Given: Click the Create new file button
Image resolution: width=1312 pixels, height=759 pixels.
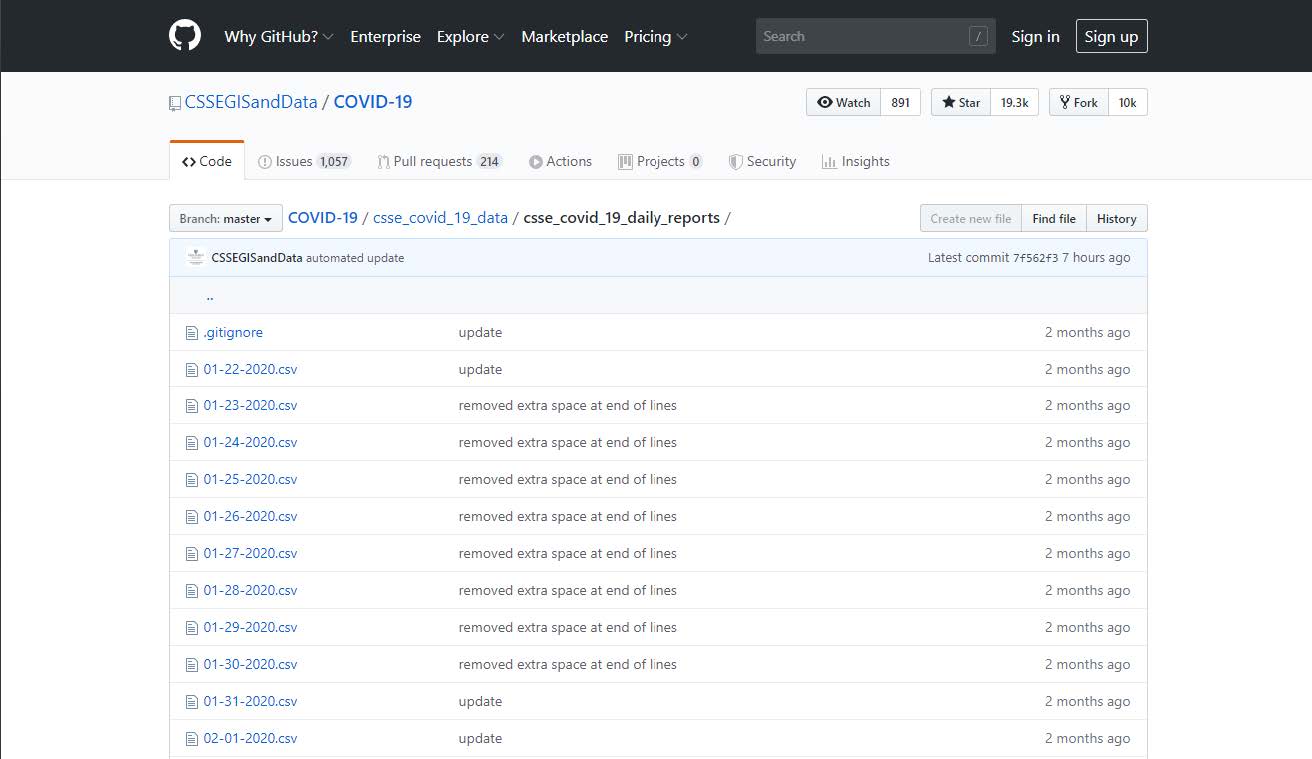Looking at the screenshot, I should pos(971,218).
